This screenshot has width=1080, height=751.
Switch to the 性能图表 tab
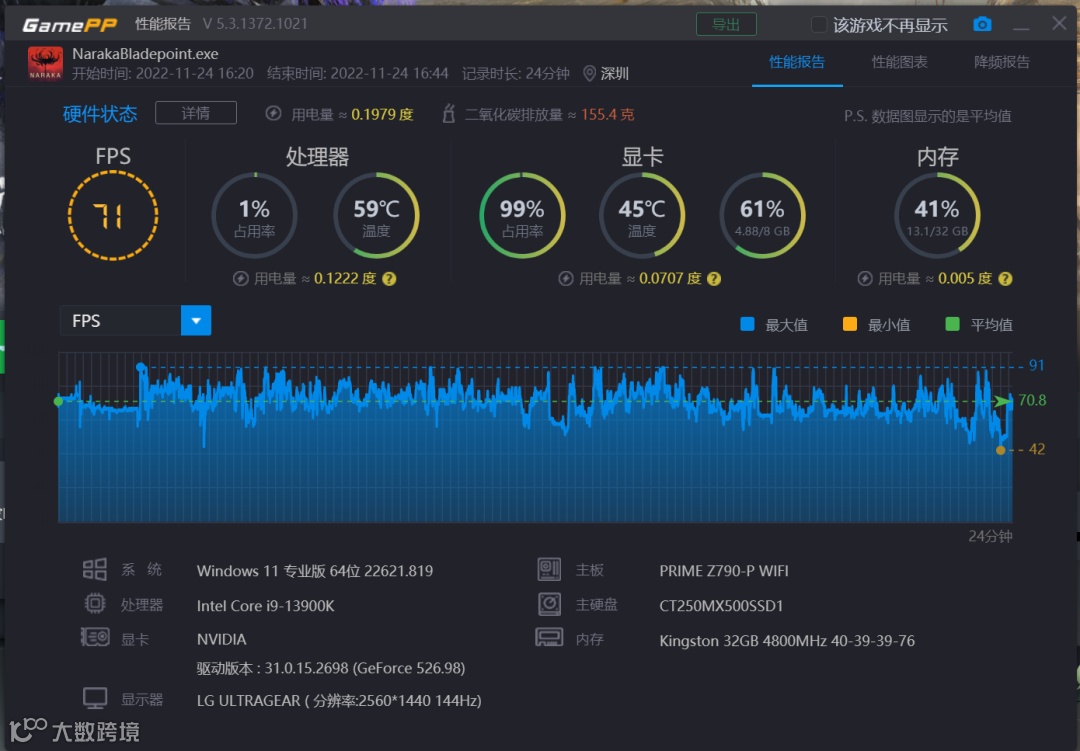pos(899,62)
